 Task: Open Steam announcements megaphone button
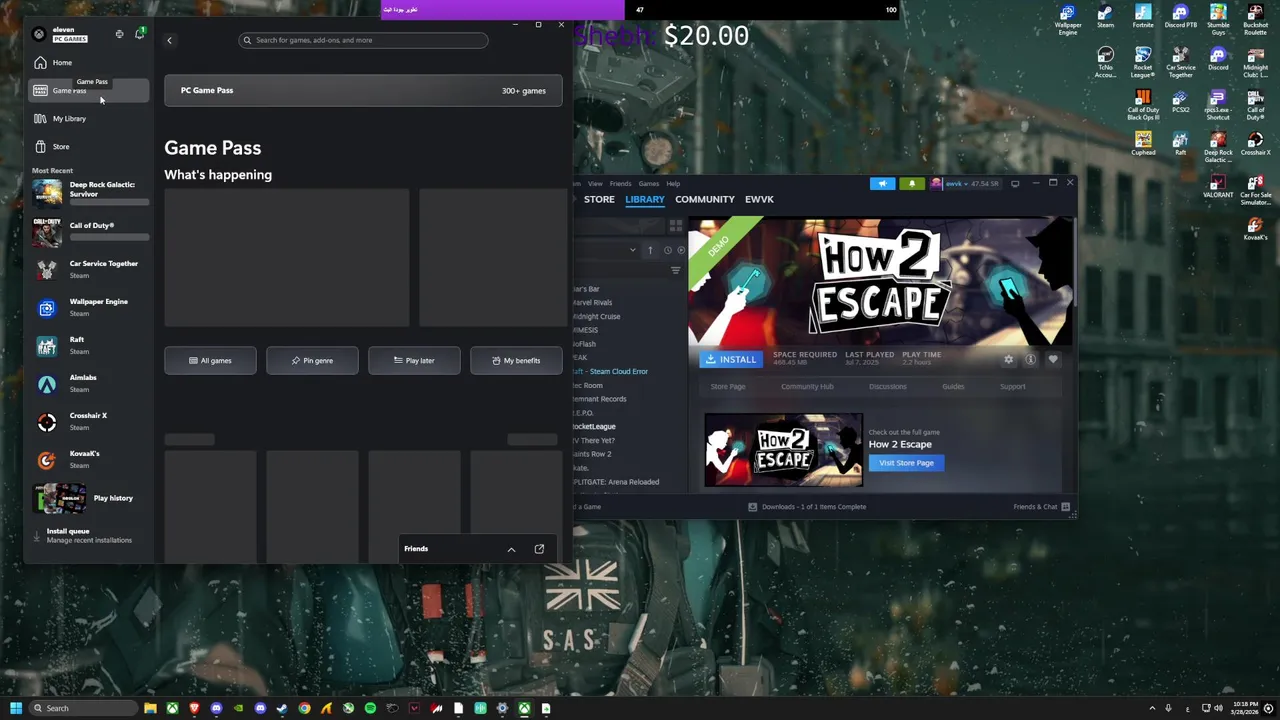882,184
